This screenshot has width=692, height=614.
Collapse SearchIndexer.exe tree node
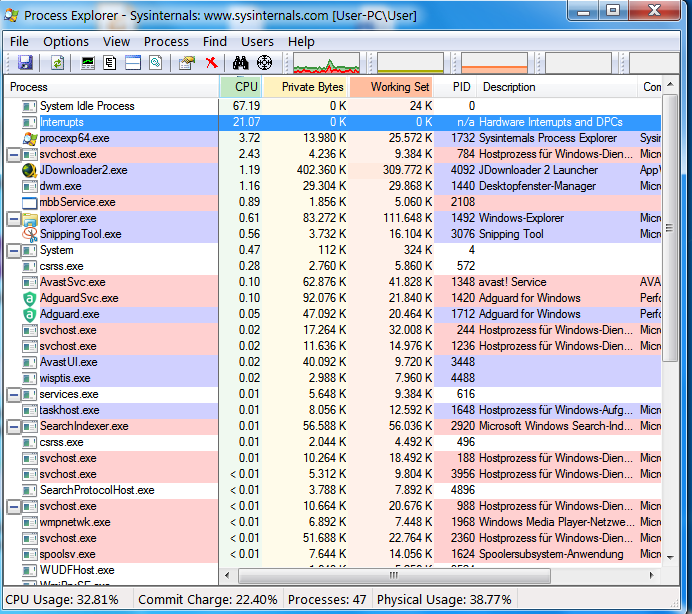pos(14,427)
